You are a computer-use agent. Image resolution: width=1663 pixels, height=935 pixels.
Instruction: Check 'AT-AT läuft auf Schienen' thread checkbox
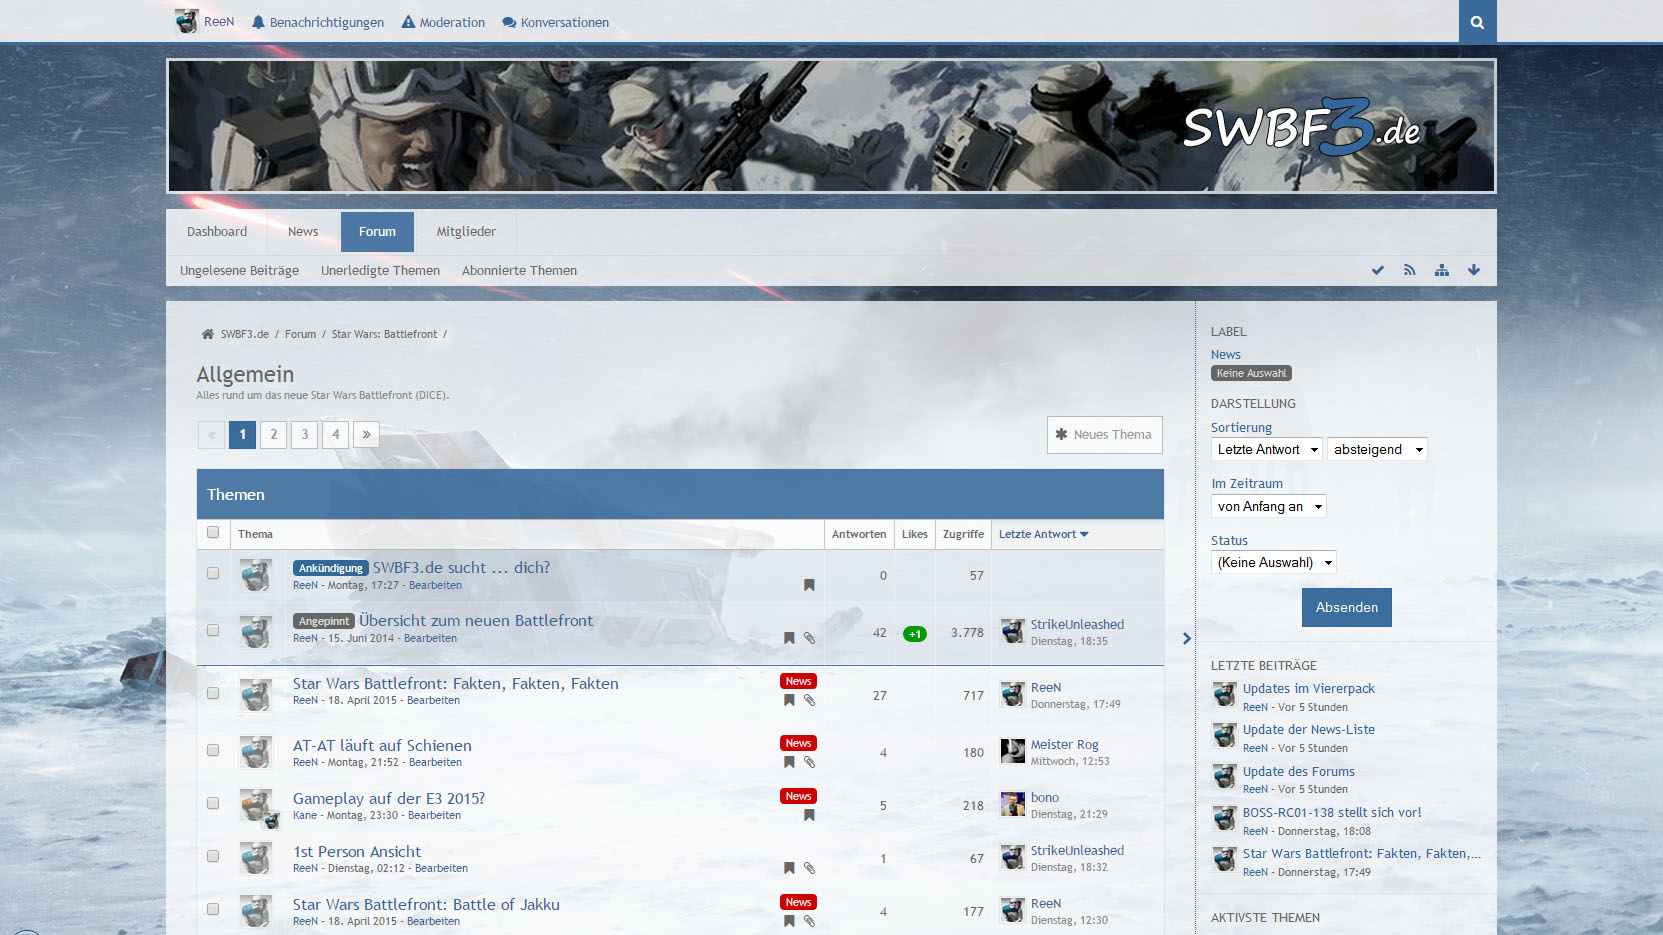[213, 750]
